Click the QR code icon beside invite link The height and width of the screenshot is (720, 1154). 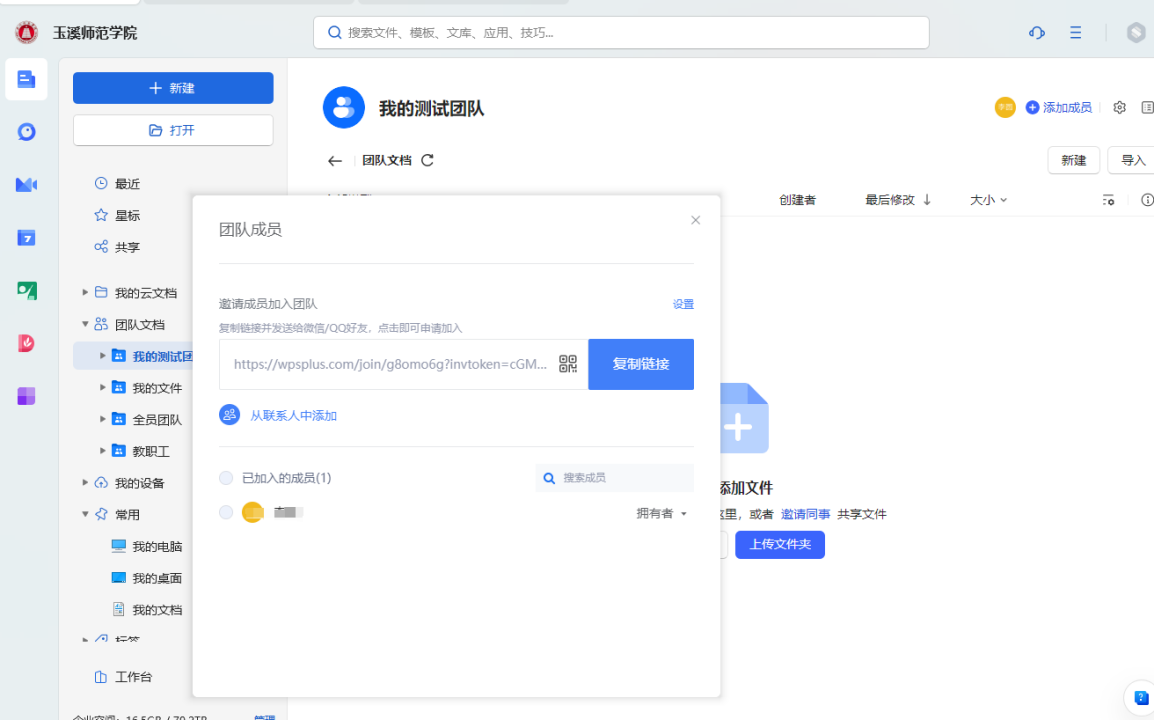(567, 364)
